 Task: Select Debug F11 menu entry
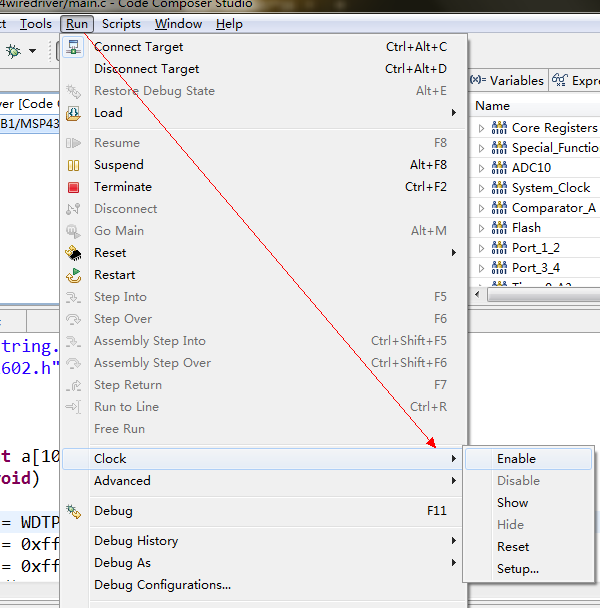pos(264,511)
